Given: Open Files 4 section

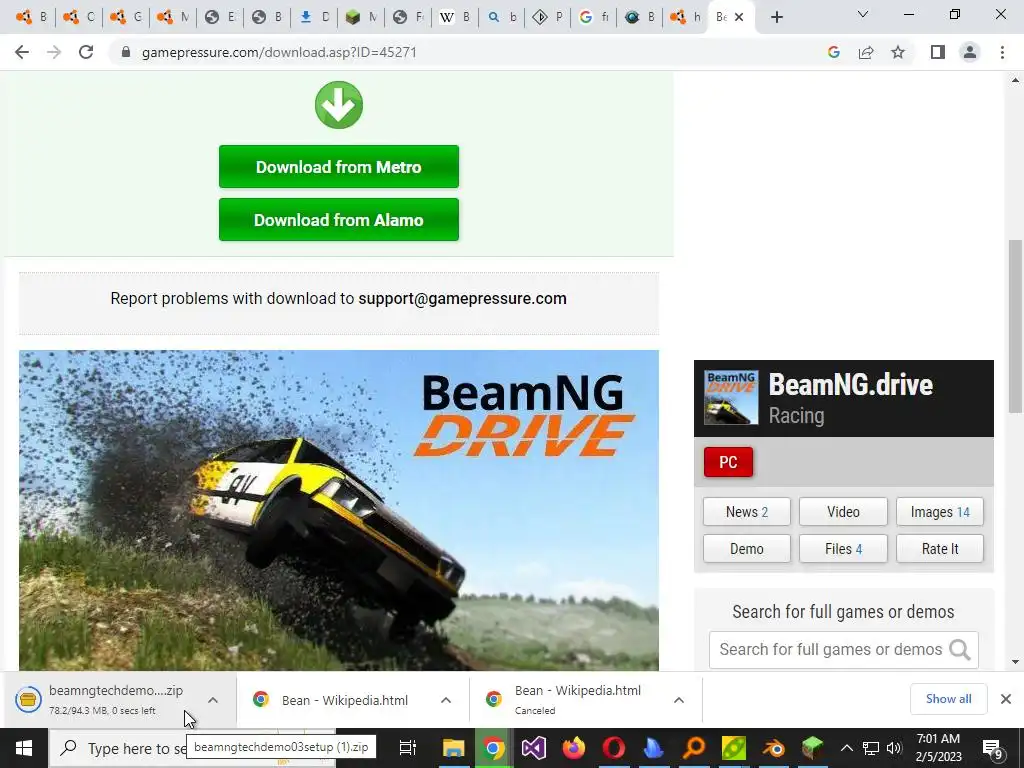Looking at the screenshot, I should [x=843, y=549].
